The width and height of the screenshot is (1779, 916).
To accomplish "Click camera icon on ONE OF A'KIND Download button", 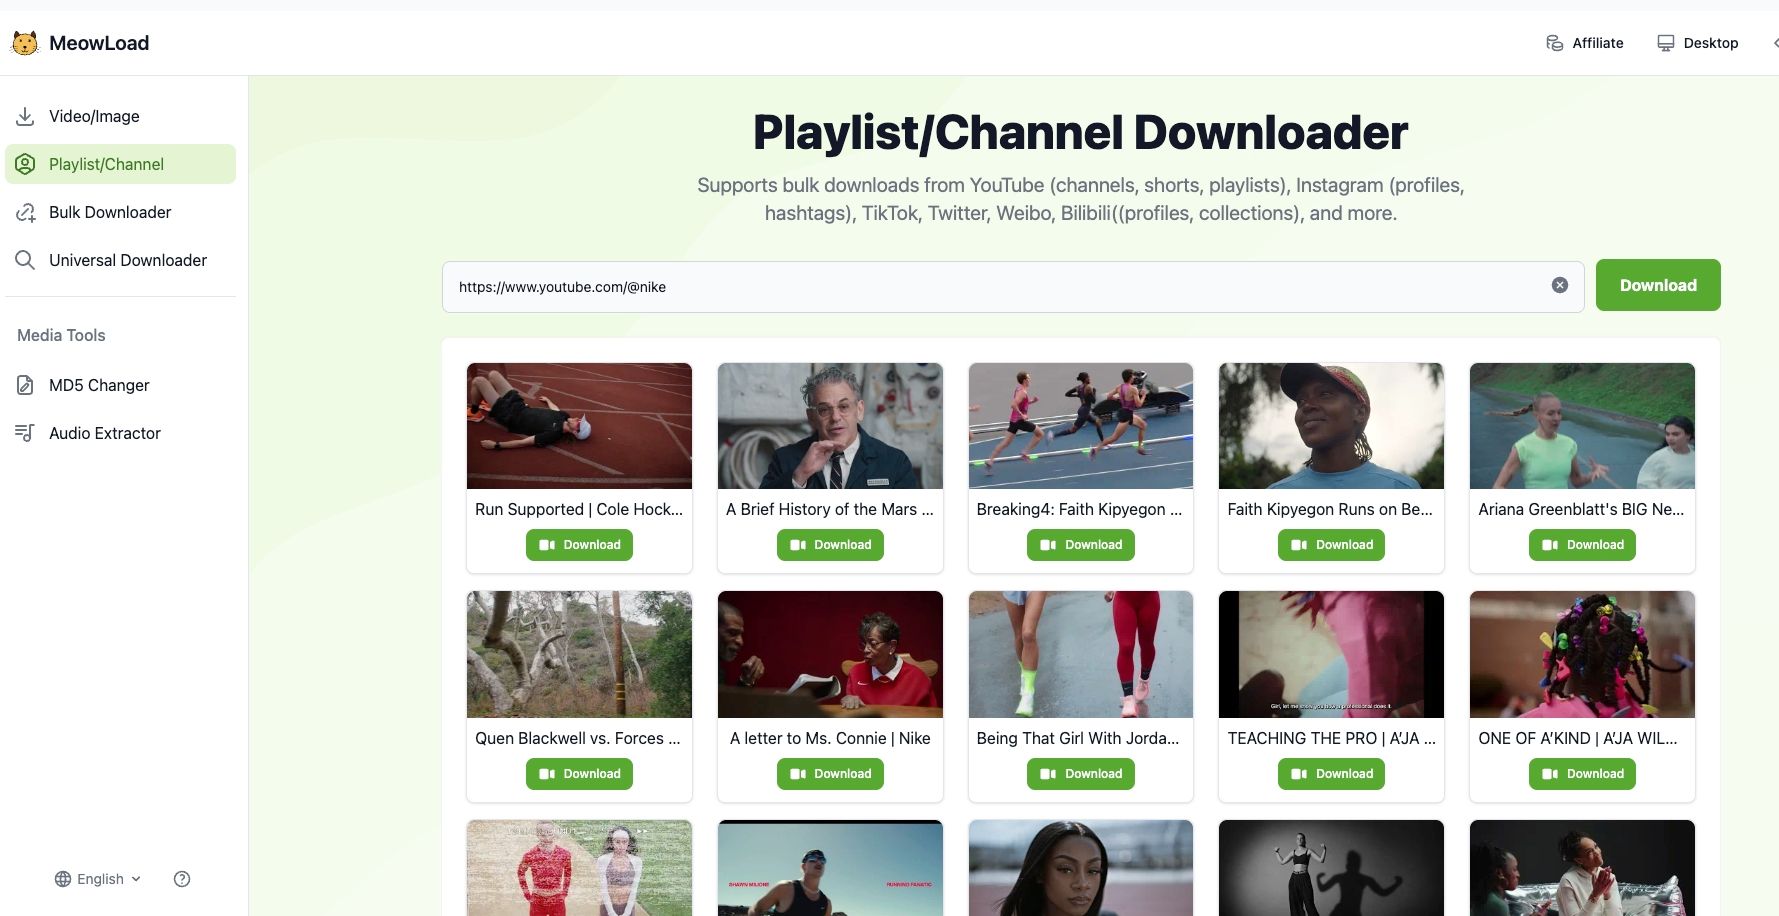I will tap(1550, 774).
